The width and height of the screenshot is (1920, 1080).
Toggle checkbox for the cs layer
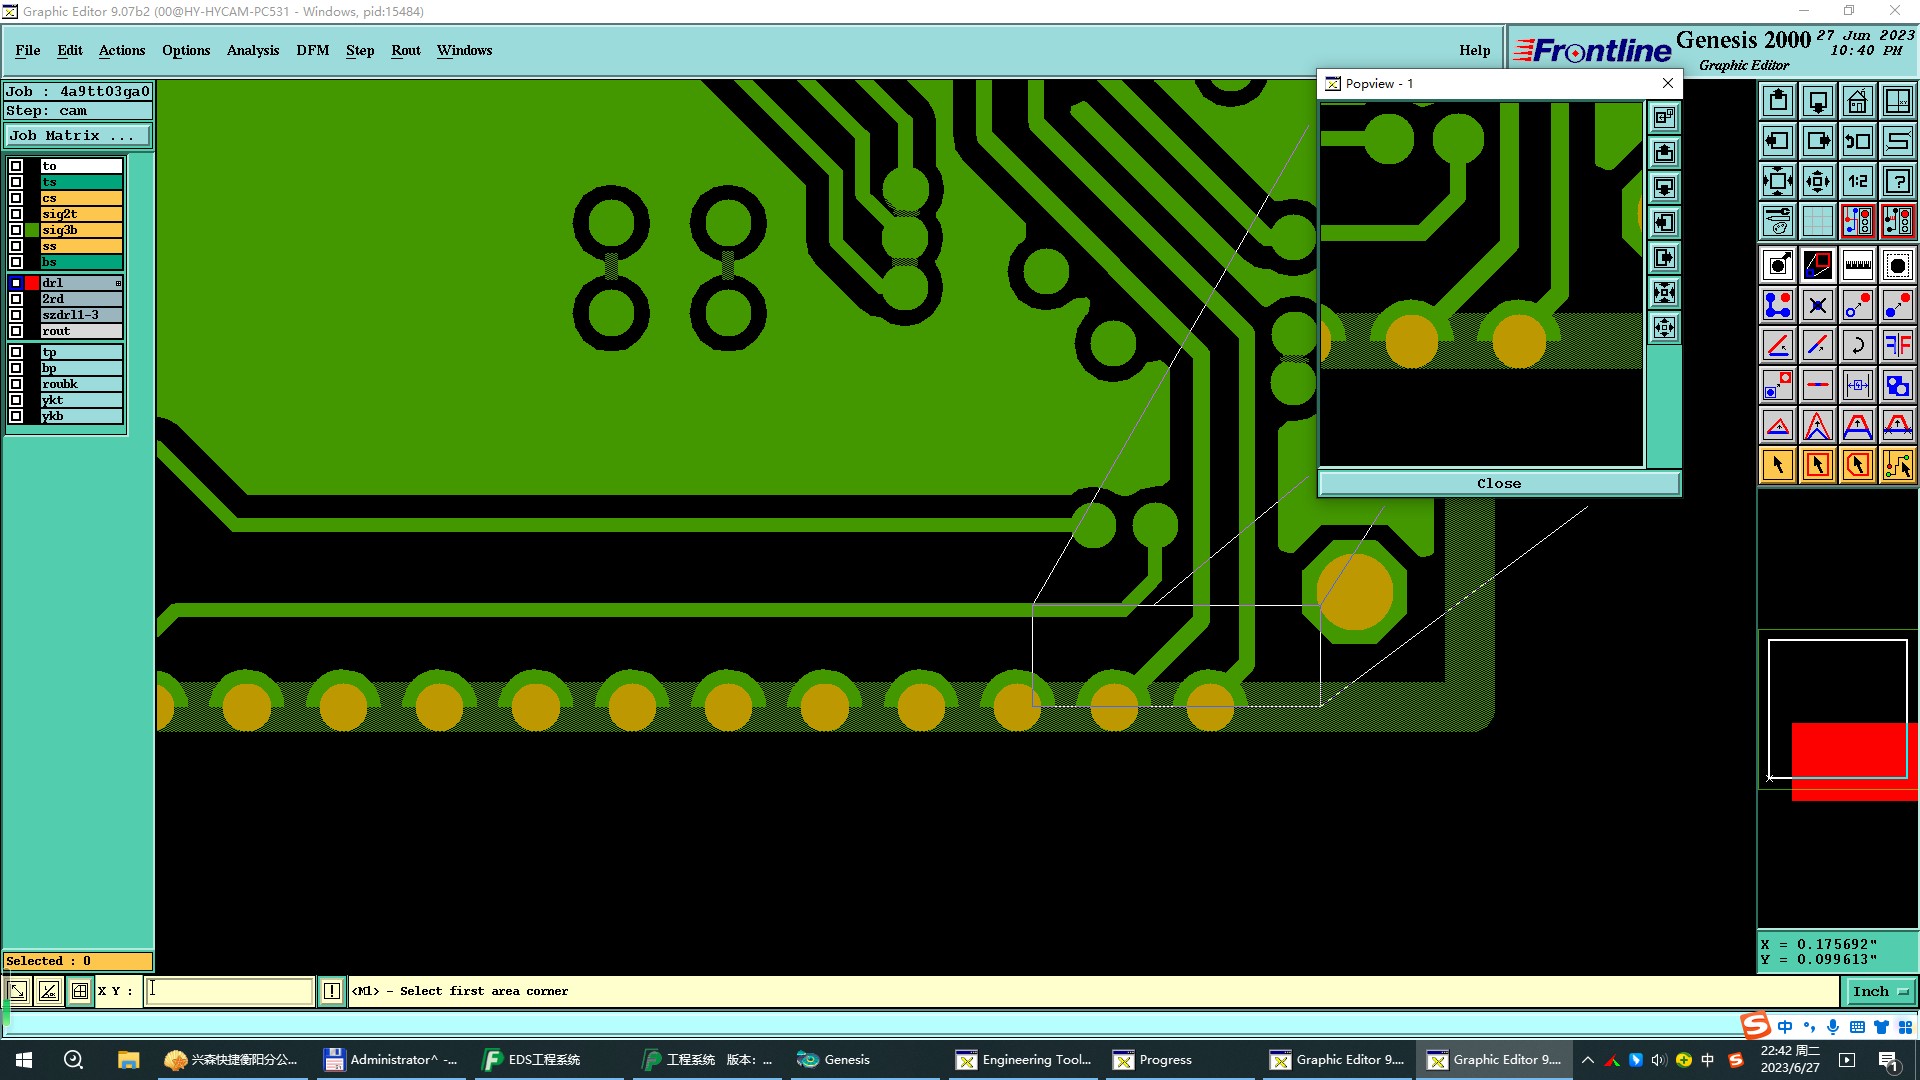pos(16,198)
